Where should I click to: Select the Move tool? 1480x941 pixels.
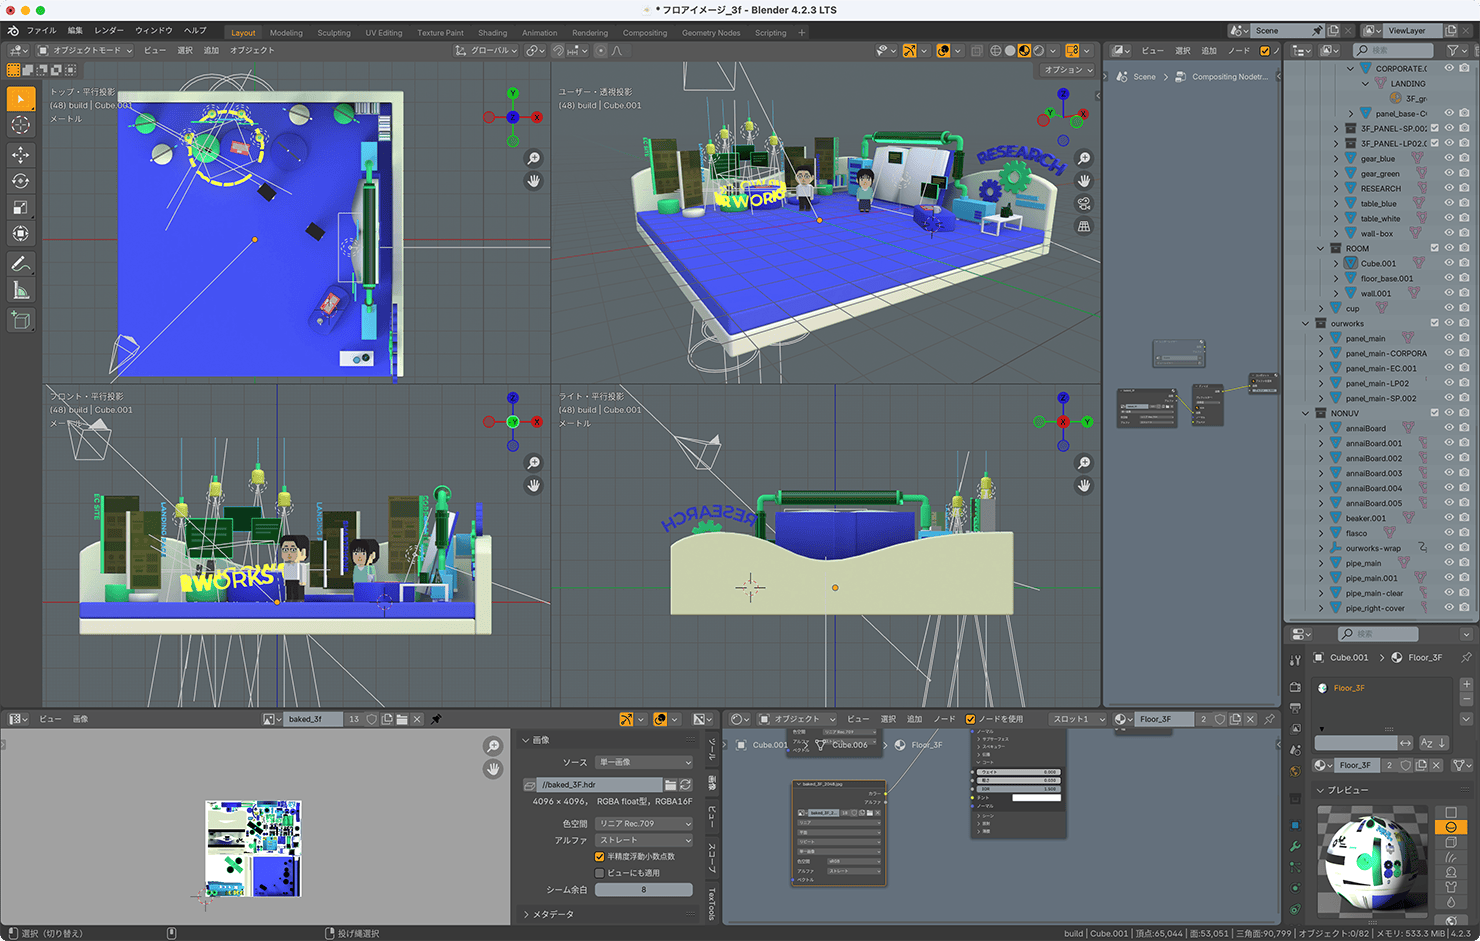[20, 155]
